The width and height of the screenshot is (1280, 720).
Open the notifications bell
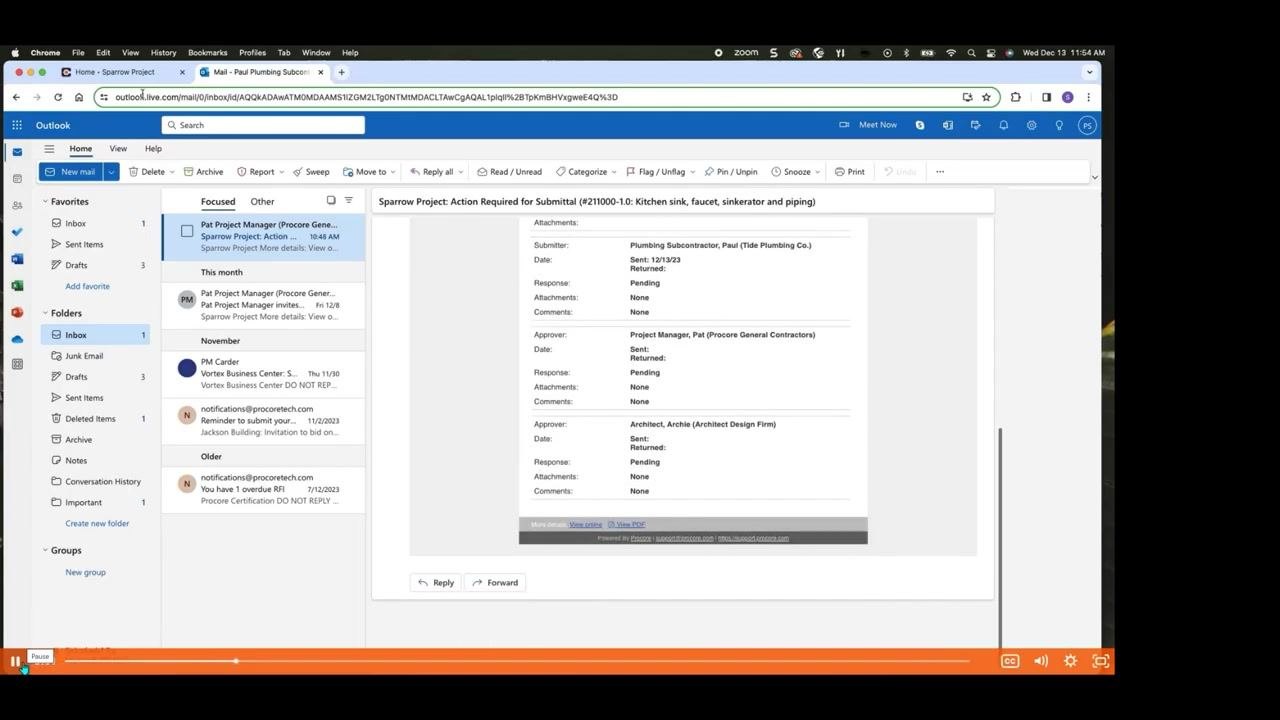pyautogui.click(x=1003, y=125)
